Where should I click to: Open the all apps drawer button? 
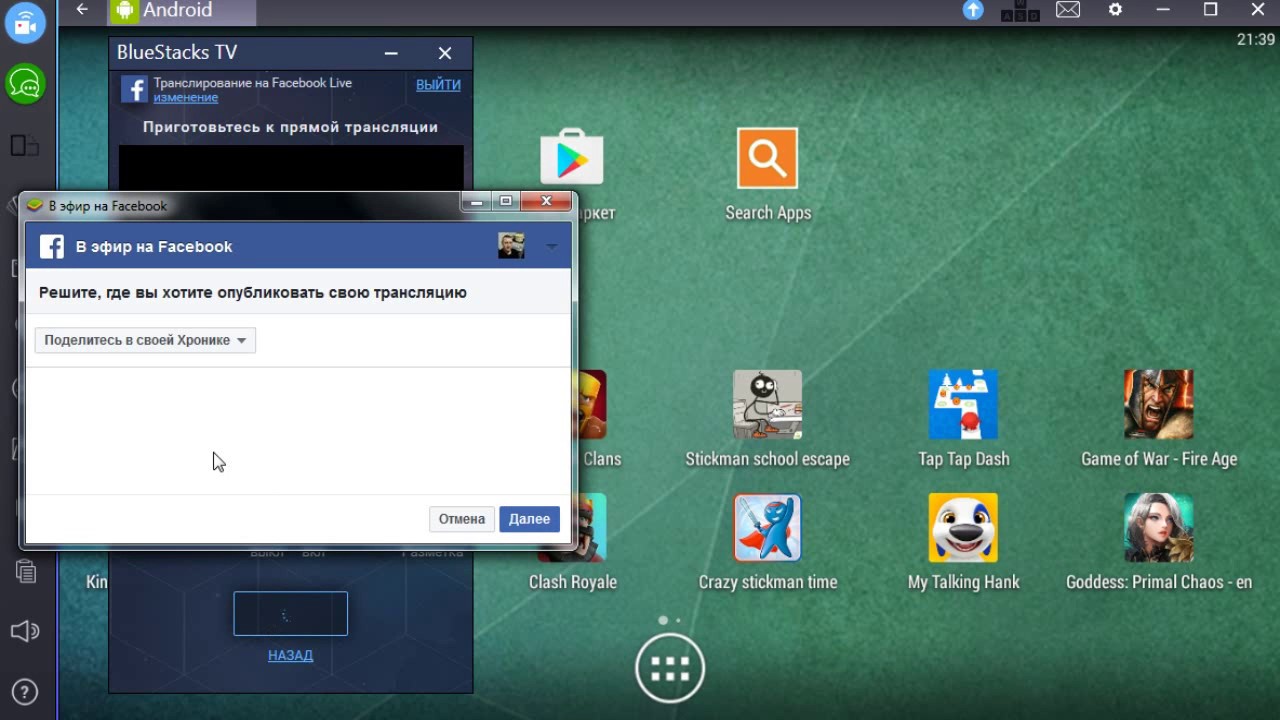670,669
